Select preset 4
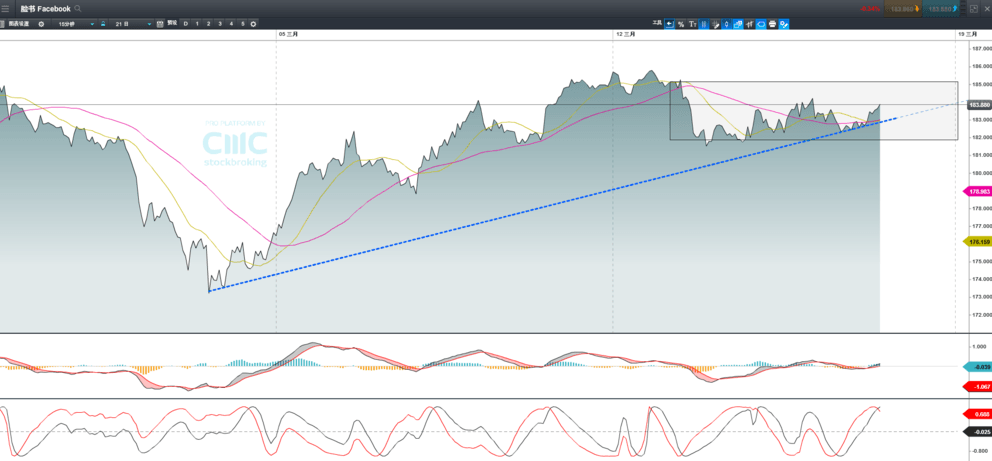 click(x=231, y=24)
